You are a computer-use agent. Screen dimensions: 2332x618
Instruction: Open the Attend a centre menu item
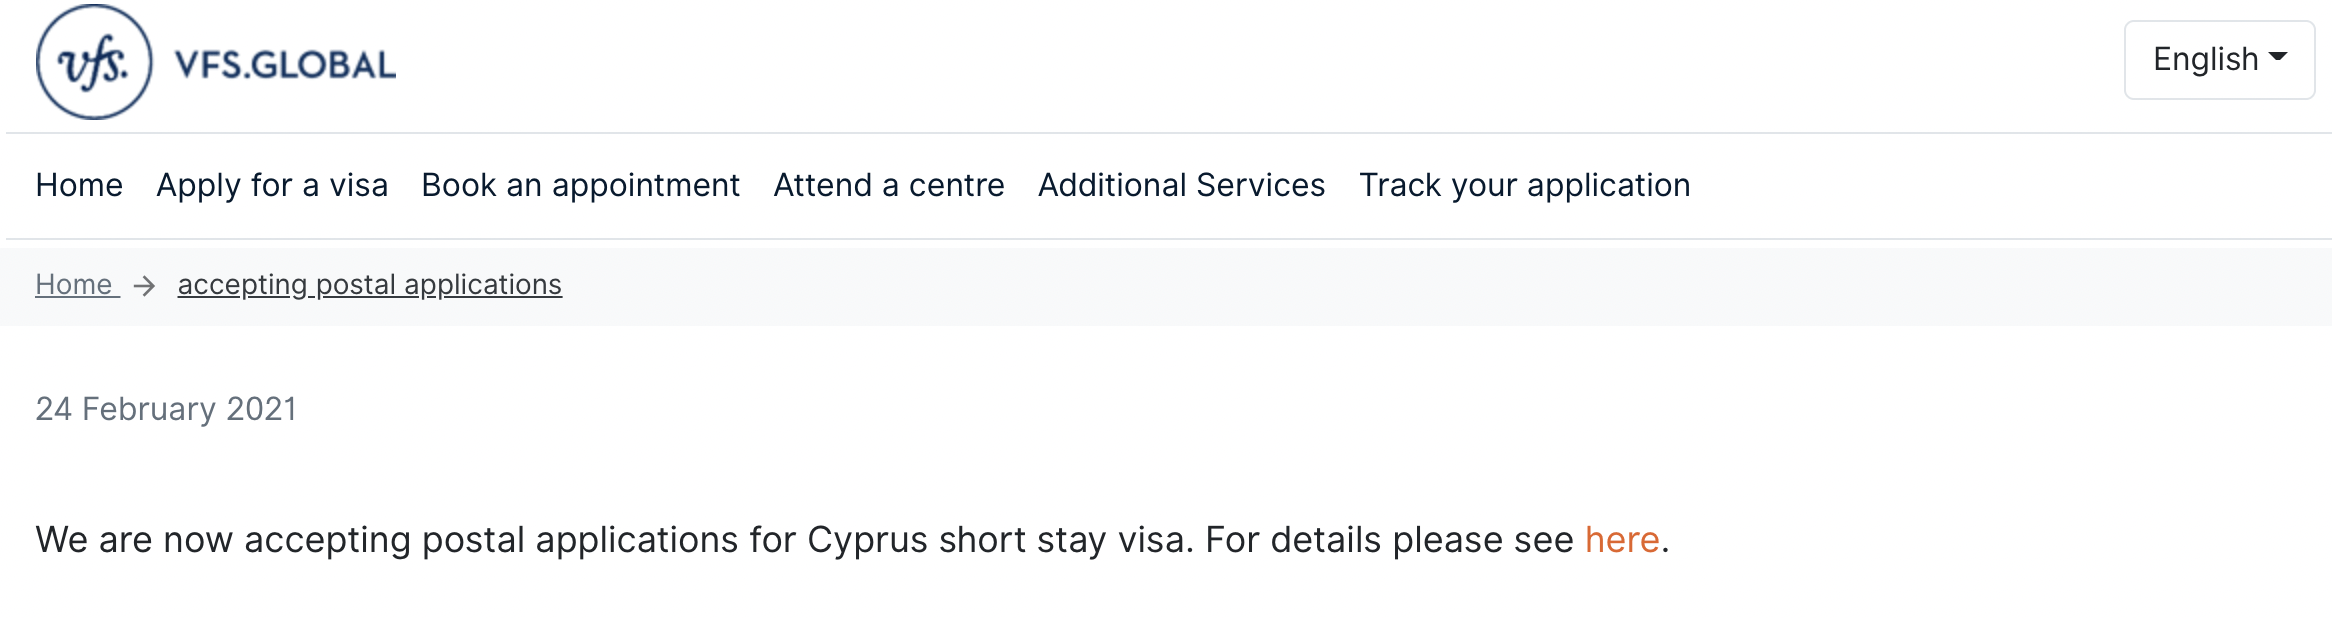(888, 185)
